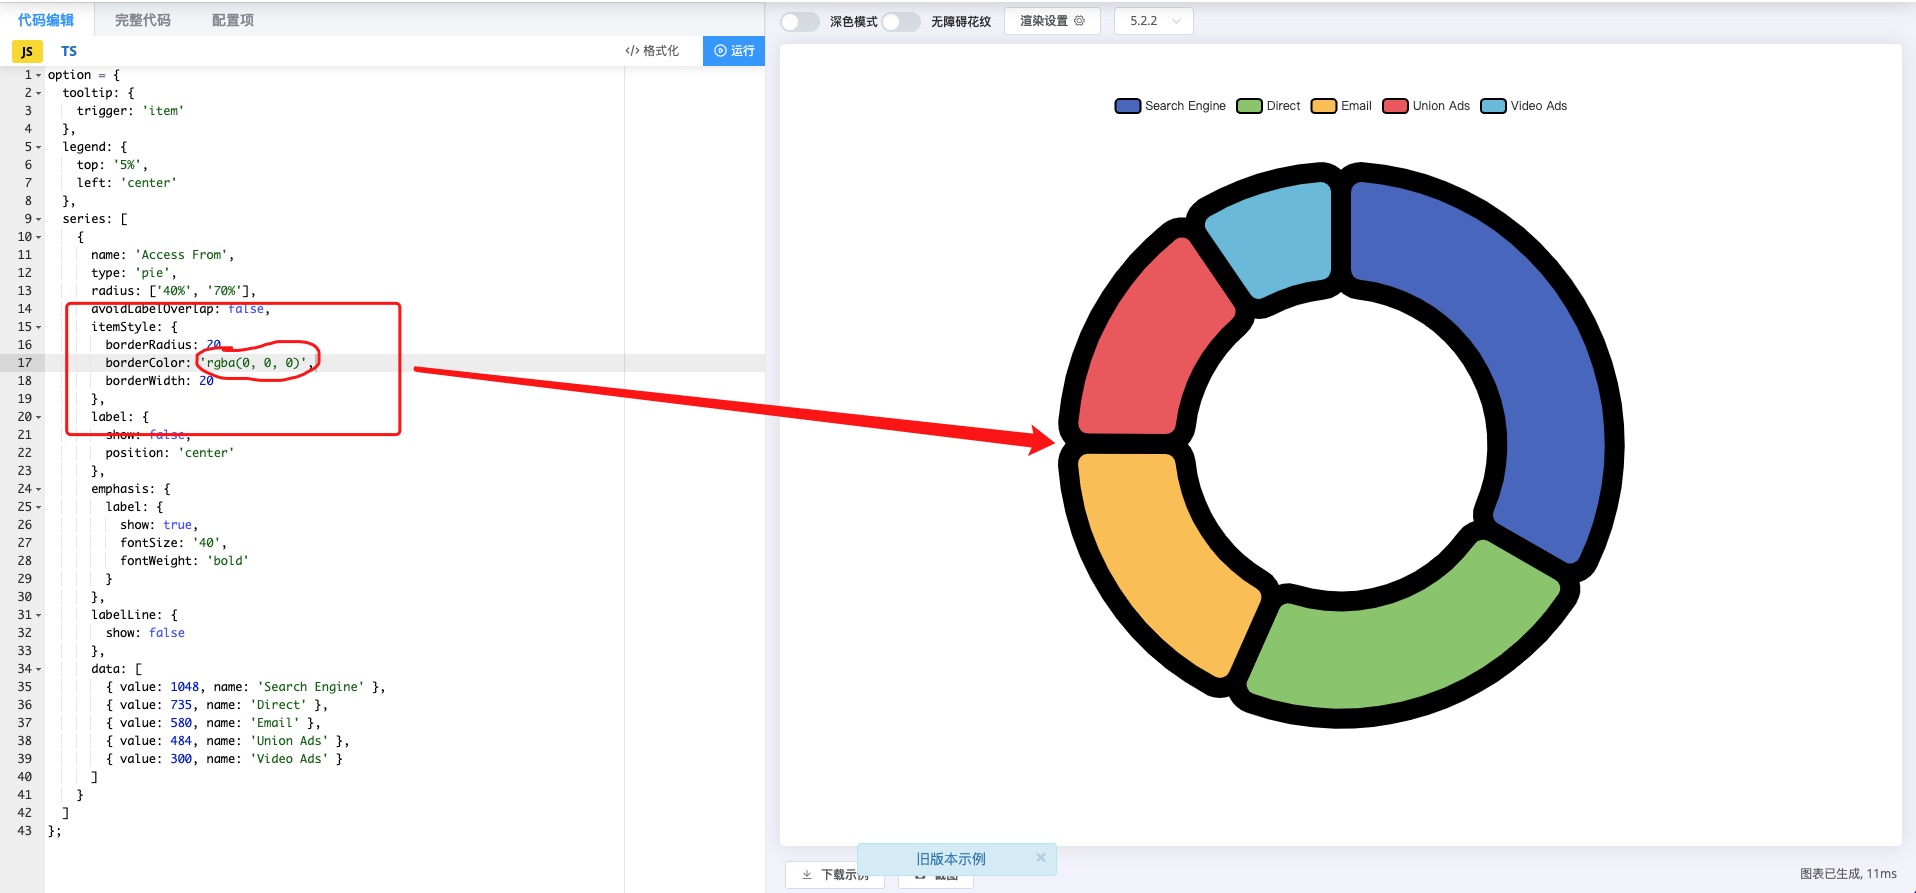Close the 旧版本示例 popup
Screen dimensions: 1916x893
tap(1040, 857)
